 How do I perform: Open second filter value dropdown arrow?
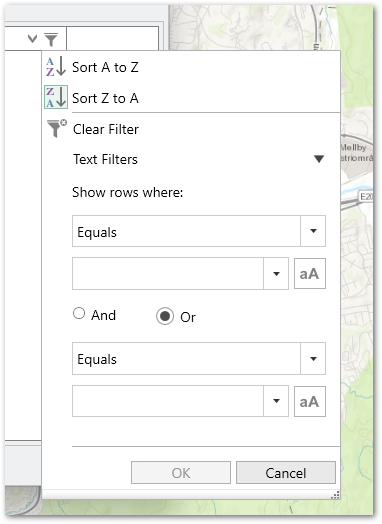tap(276, 401)
